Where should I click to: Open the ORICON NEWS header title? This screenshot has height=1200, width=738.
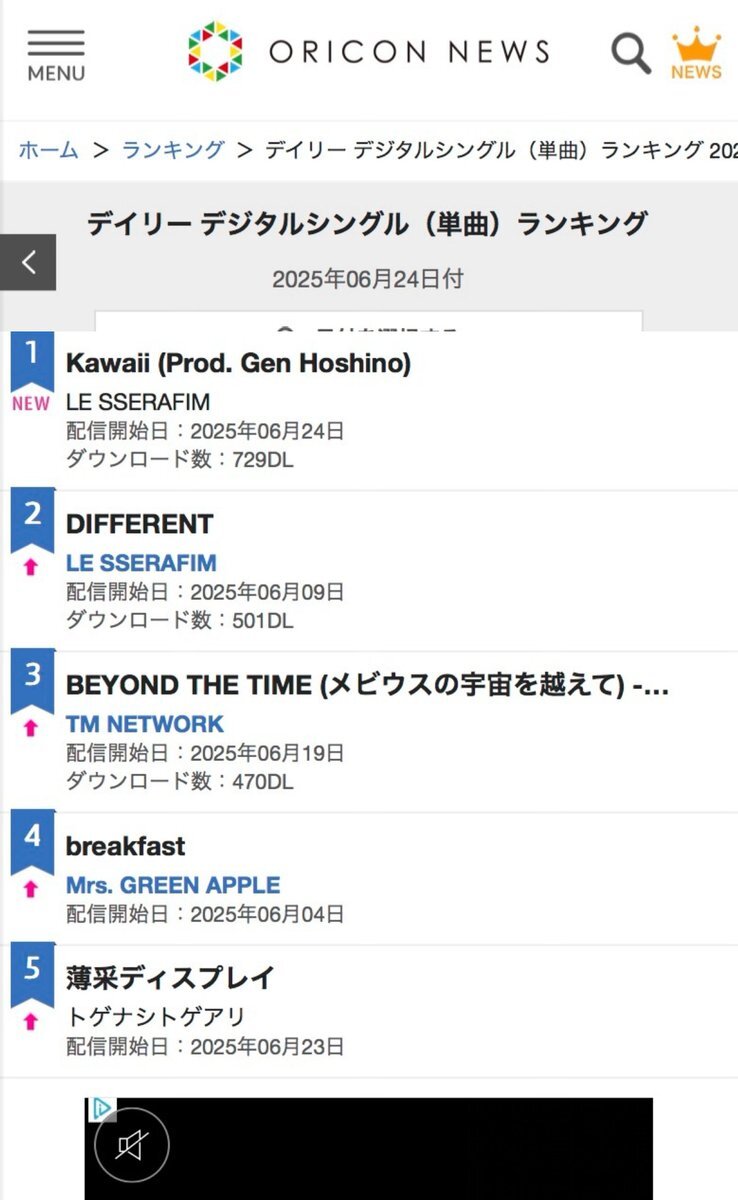[410, 51]
